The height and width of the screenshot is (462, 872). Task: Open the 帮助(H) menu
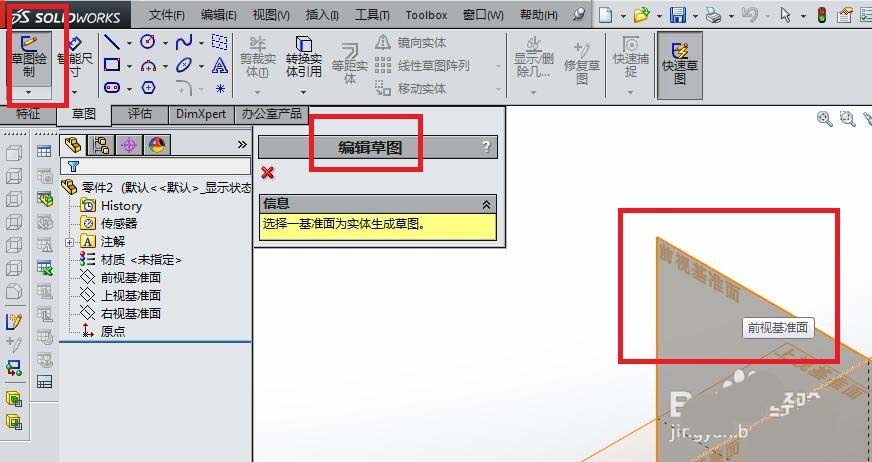[539, 15]
